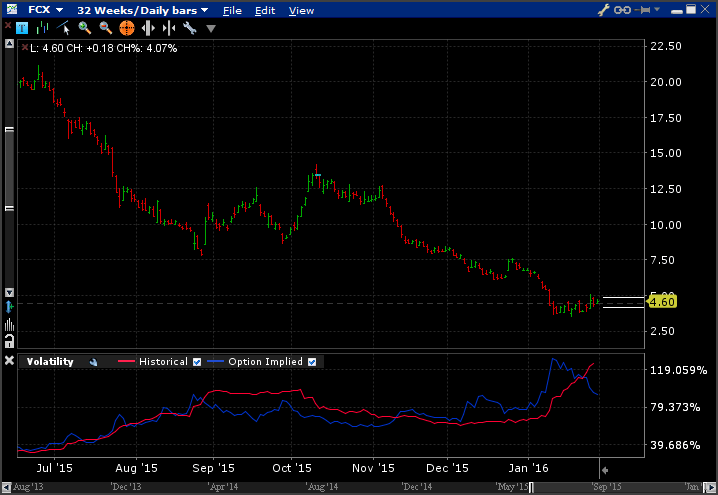718x495 pixels.
Task: Click the chart application icon in title bar
Action: (x=11, y=9)
